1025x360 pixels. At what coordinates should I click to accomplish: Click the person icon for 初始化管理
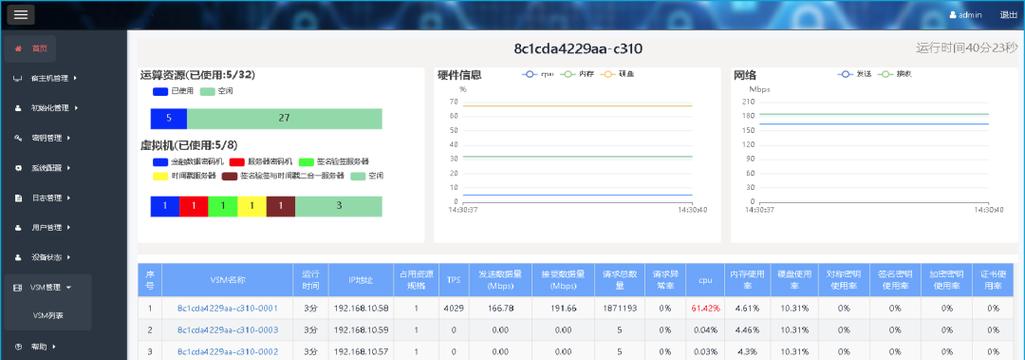coord(18,108)
